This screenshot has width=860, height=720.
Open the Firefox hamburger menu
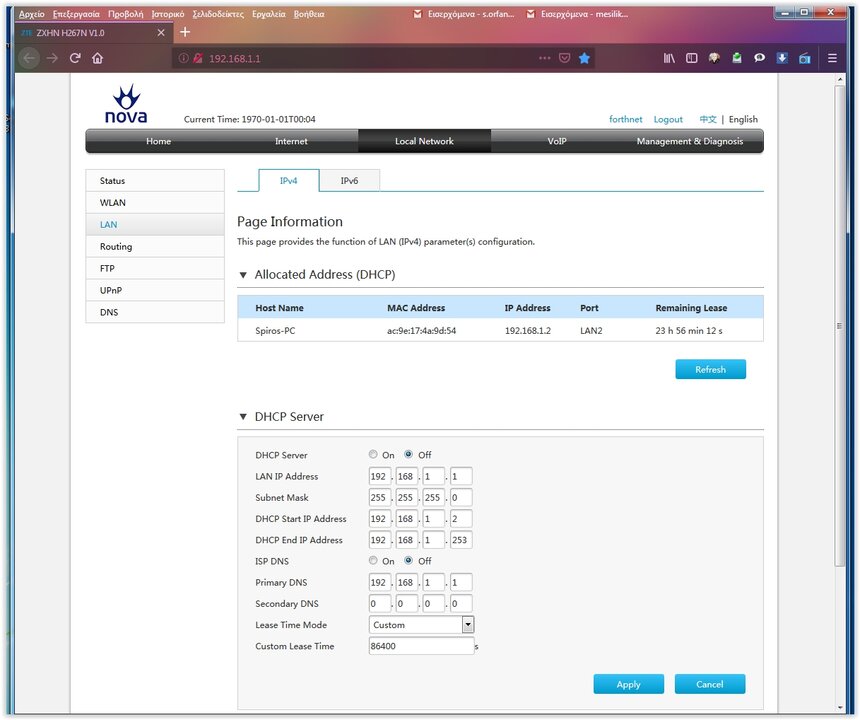pyautogui.click(x=832, y=58)
